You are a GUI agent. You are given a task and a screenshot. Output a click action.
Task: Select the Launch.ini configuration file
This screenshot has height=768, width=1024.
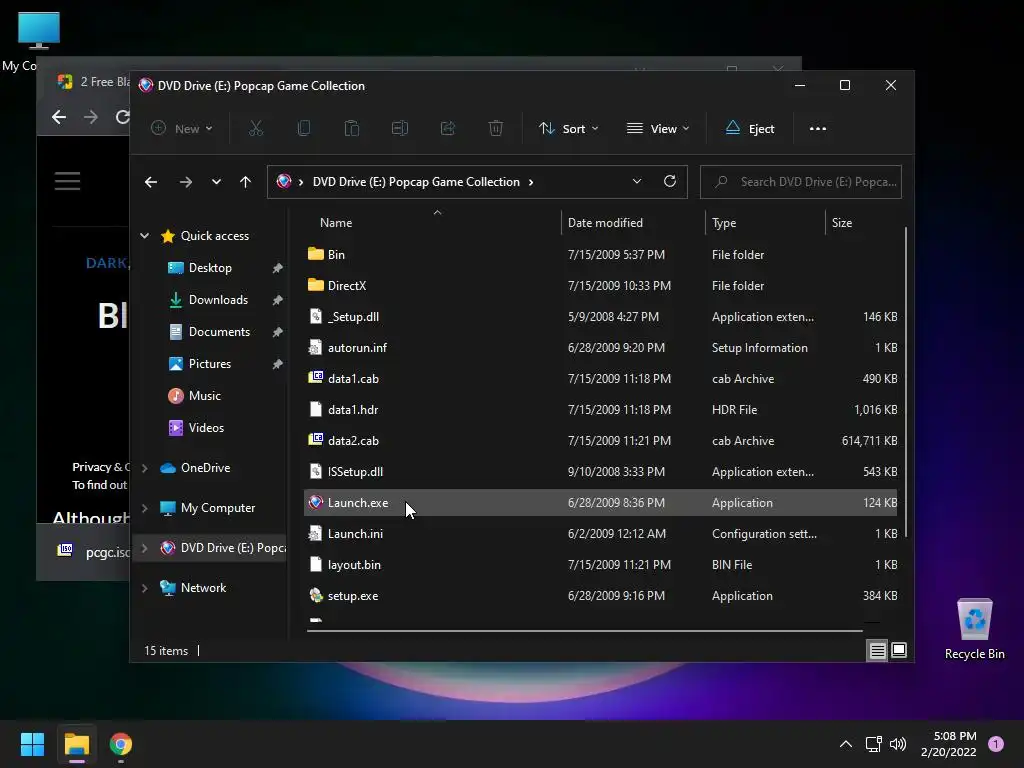600,534
